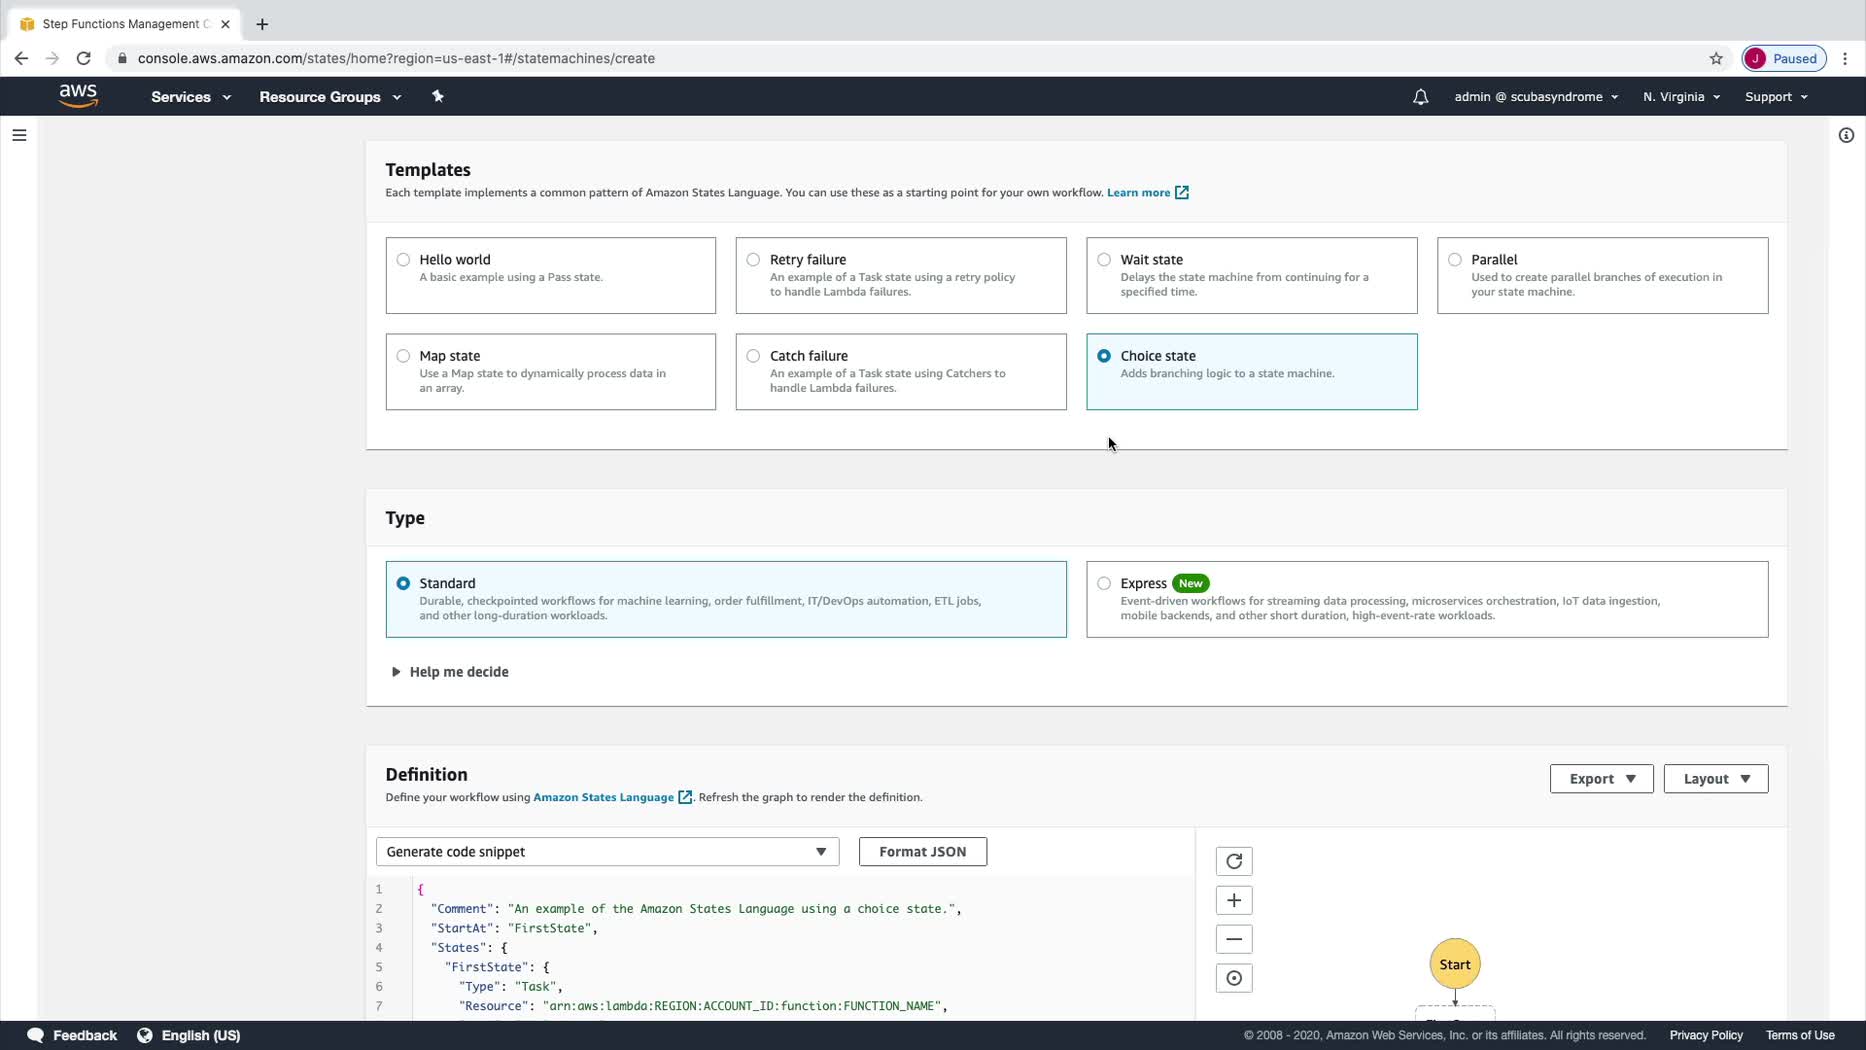Viewport: 1866px width, 1050px height.
Task: Click the Feedback speech bubble icon
Action: click(35, 1035)
